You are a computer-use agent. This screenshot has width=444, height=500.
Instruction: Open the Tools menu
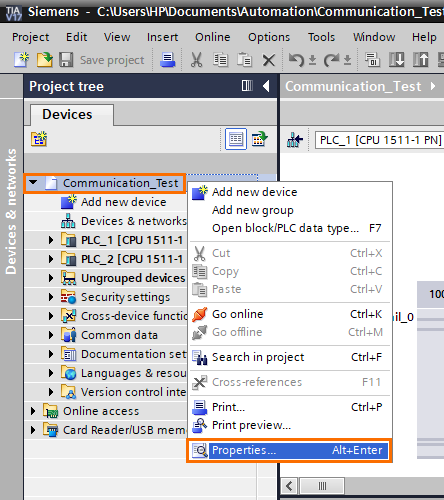(321, 37)
